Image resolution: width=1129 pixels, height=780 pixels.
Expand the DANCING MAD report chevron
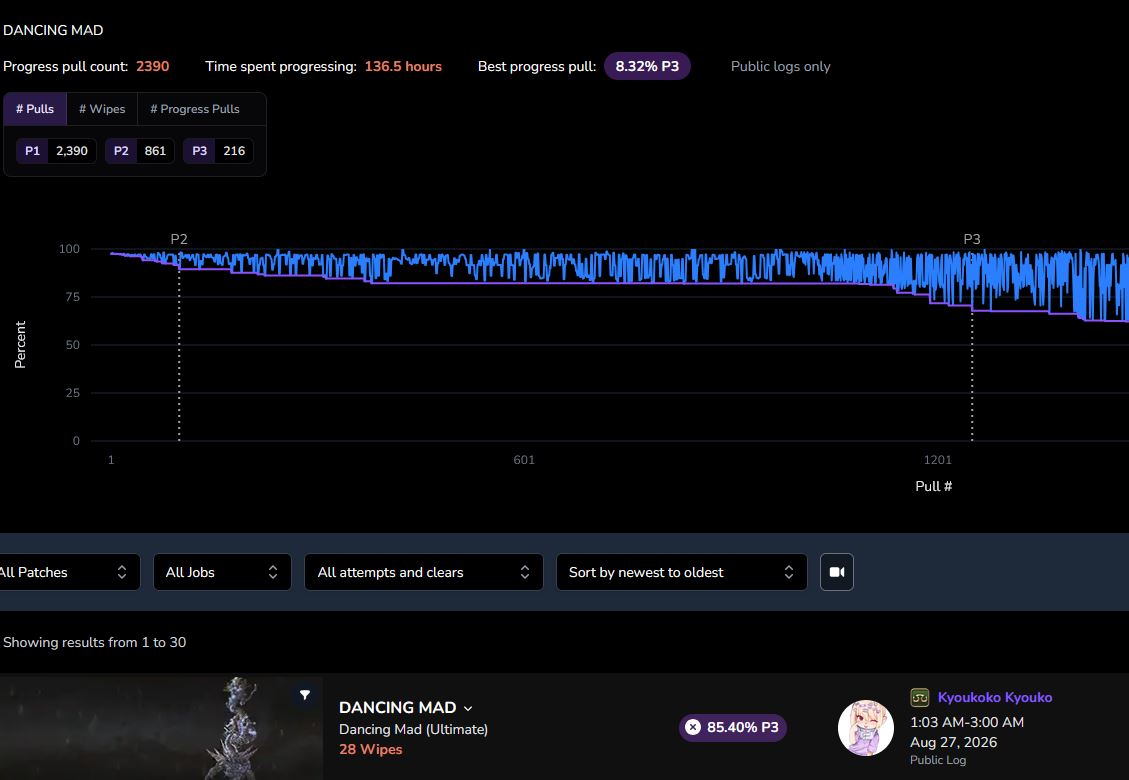pyautogui.click(x=468, y=709)
